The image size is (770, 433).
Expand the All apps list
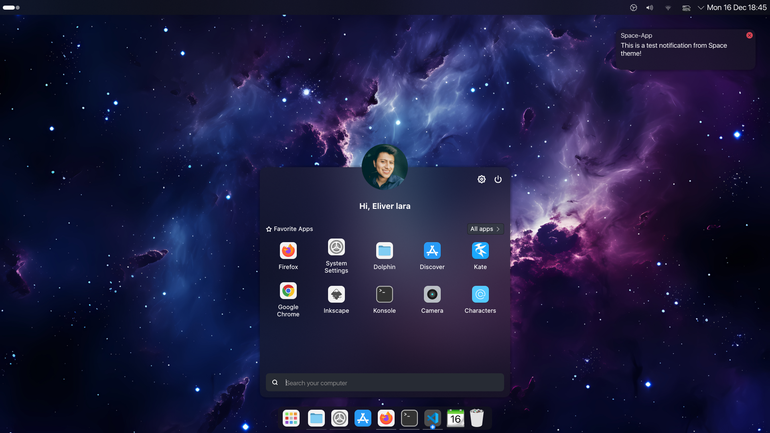pyautogui.click(x=485, y=229)
